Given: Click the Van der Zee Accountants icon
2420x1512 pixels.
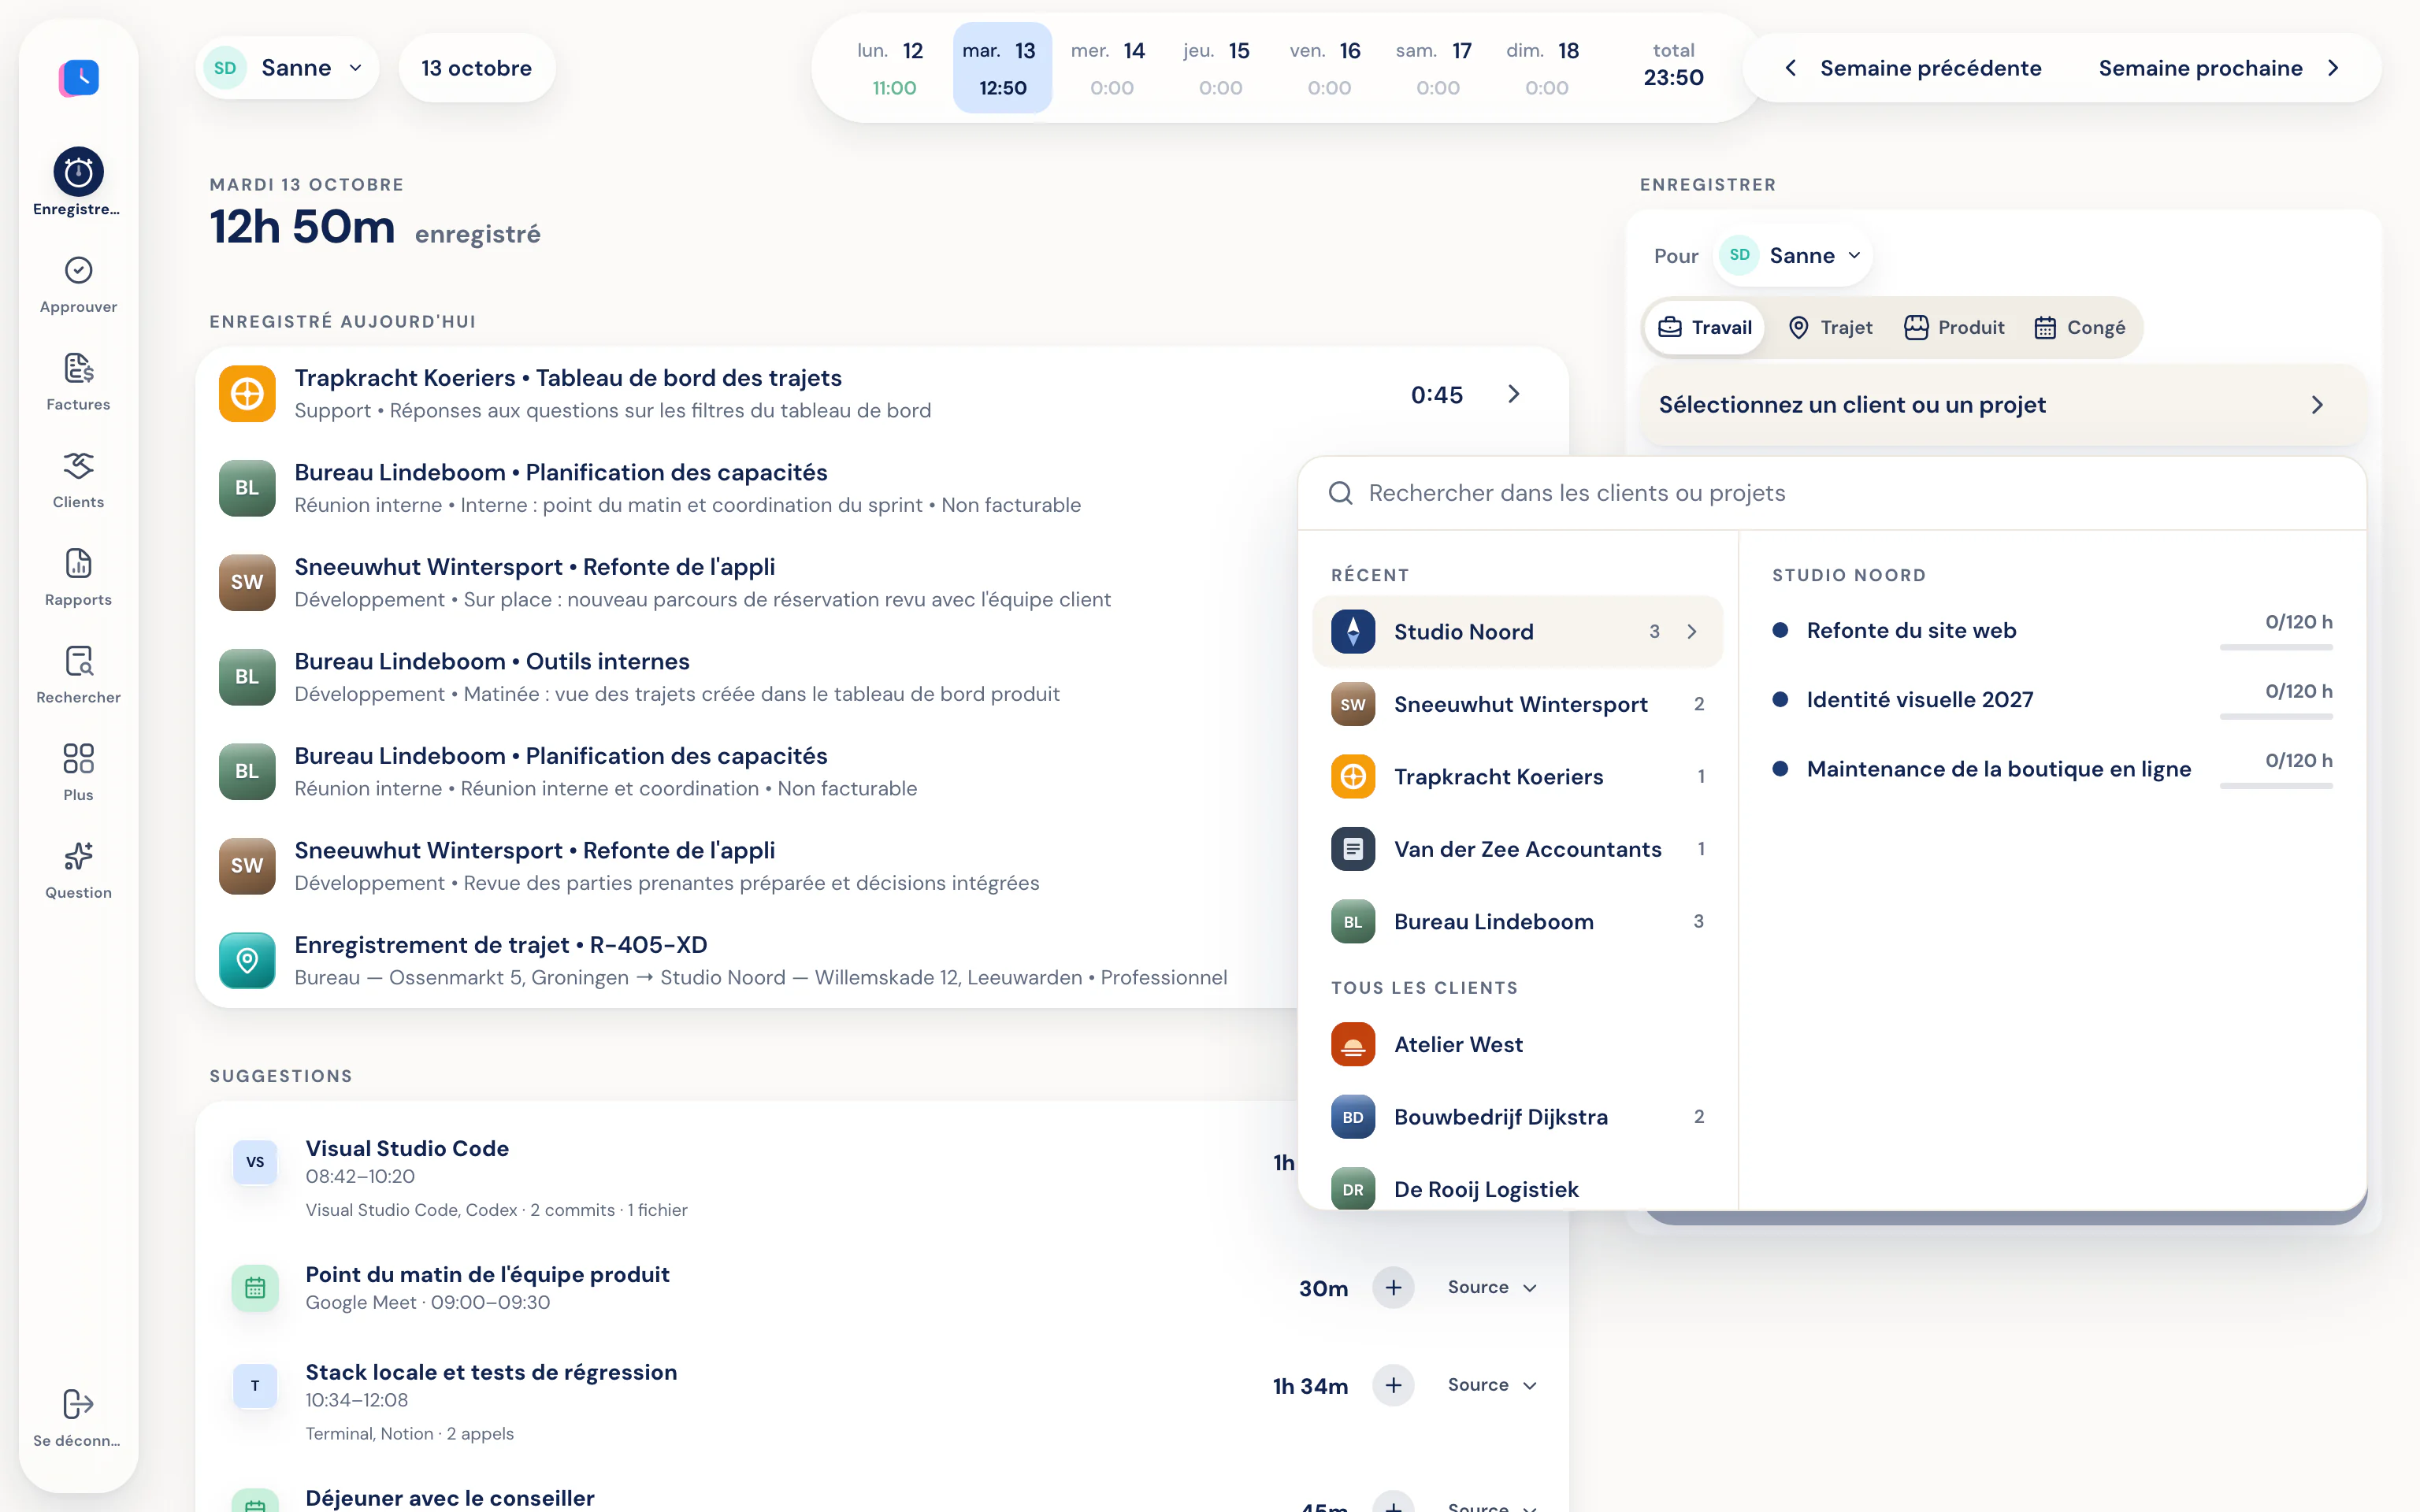Looking at the screenshot, I should click(1353, 849).
